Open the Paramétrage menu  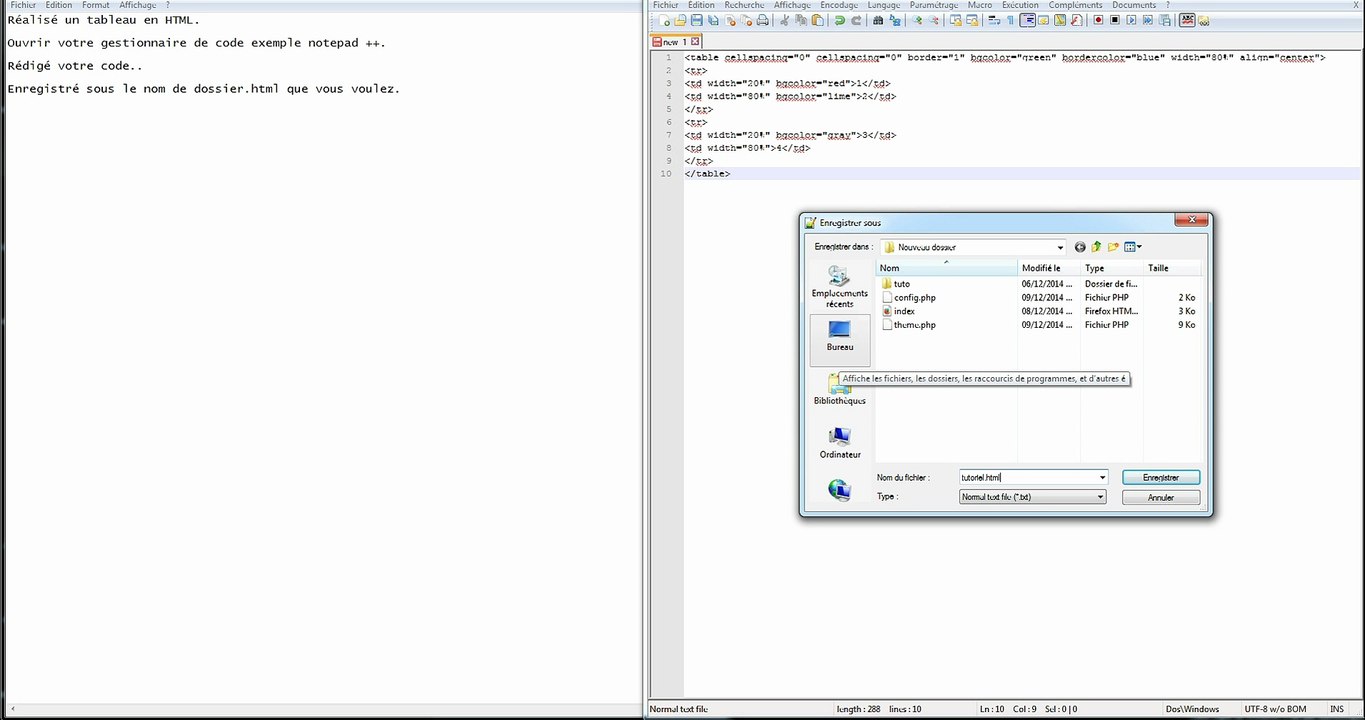[x=934, y=5]
